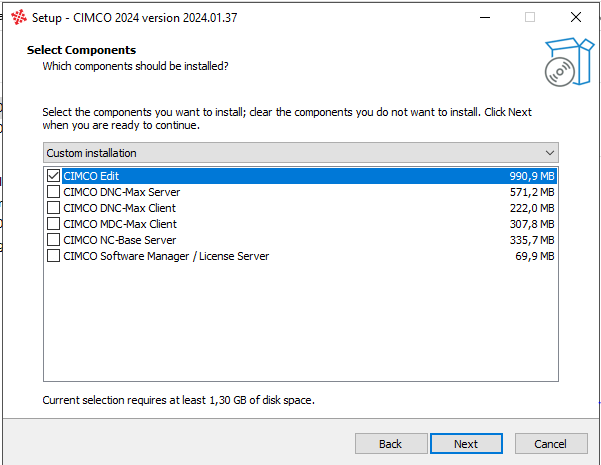Select the CIMCO NC-Base Server label
This screenshot has width=601, height=465.
click(x=119, y=240)
